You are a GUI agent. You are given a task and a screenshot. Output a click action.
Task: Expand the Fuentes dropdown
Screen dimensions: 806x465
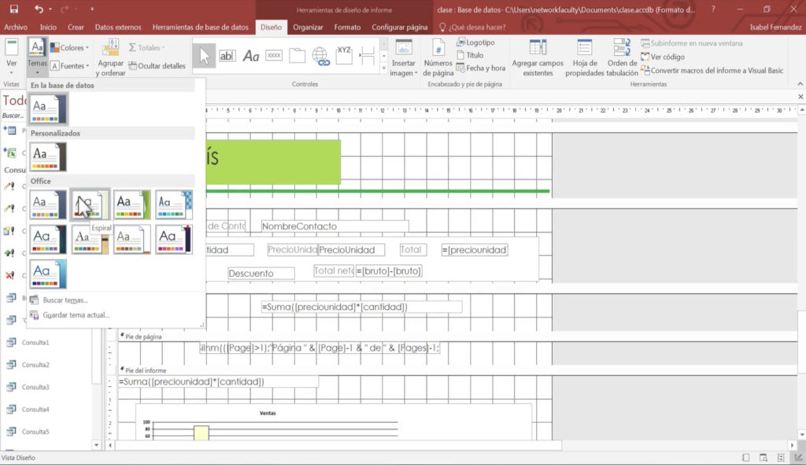click(70, 66)
